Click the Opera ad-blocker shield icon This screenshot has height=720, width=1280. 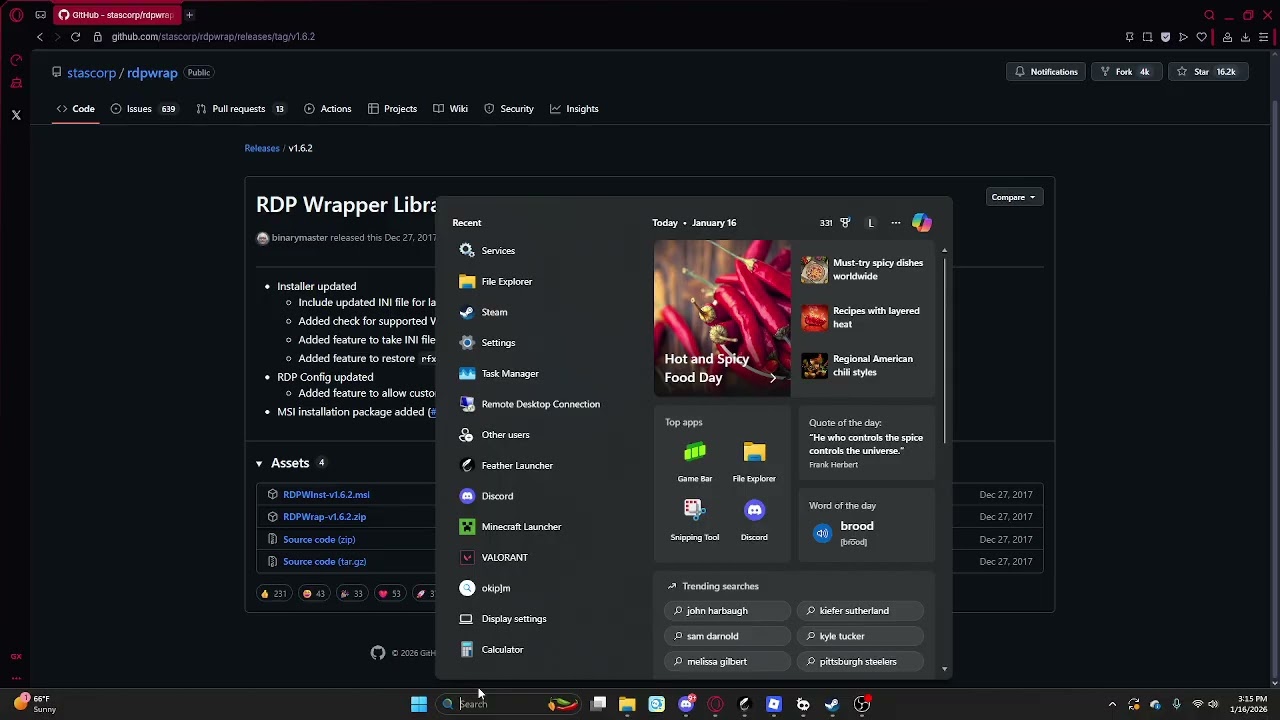(1166, 37)
